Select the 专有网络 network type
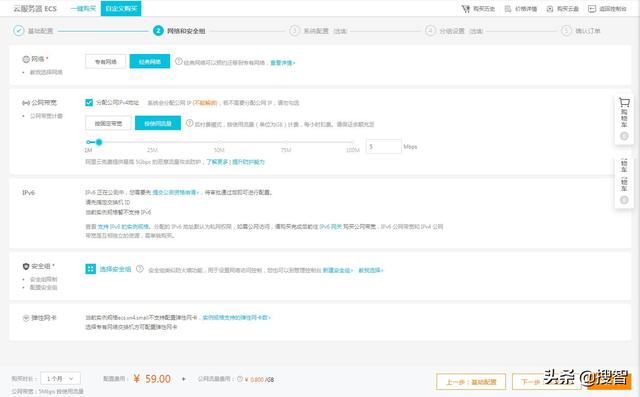640x397 pixels. (x=106, y=62)
